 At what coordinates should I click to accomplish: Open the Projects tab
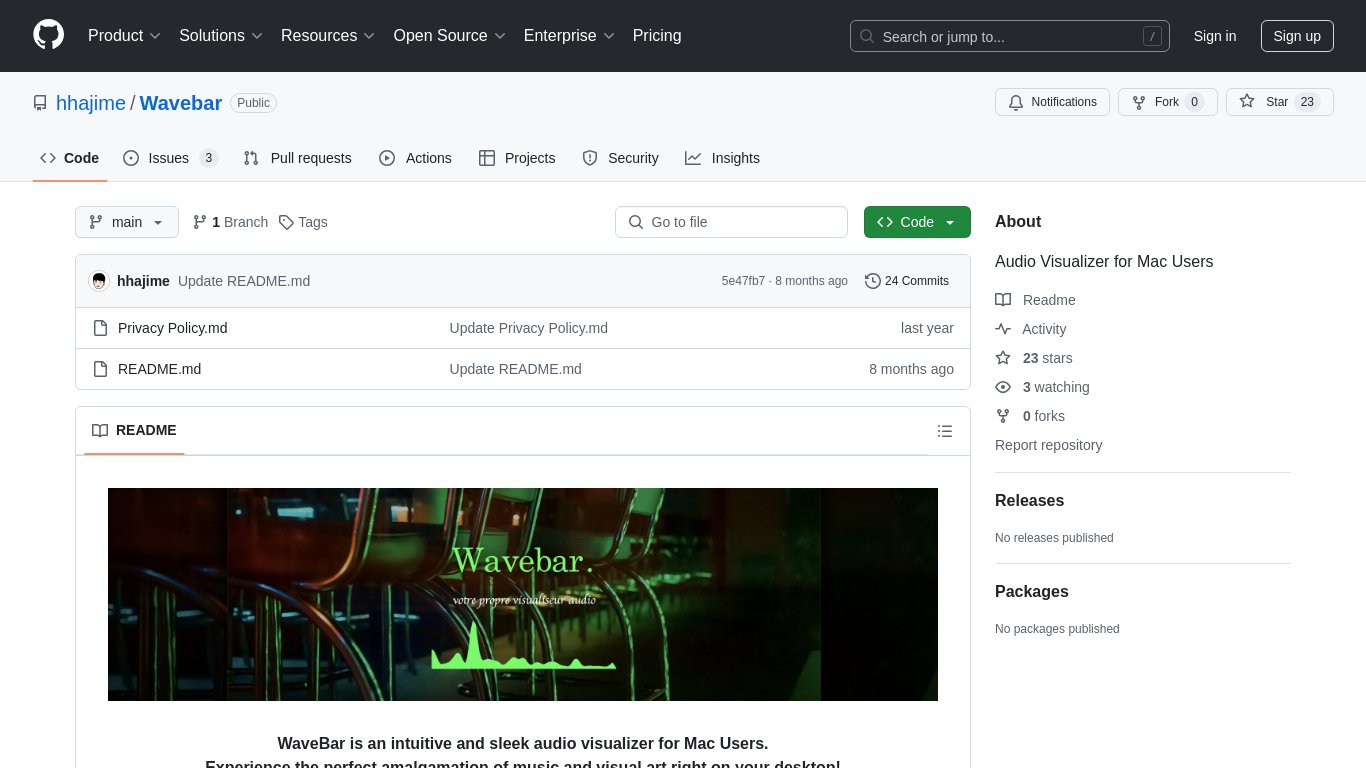pos(517,158)
